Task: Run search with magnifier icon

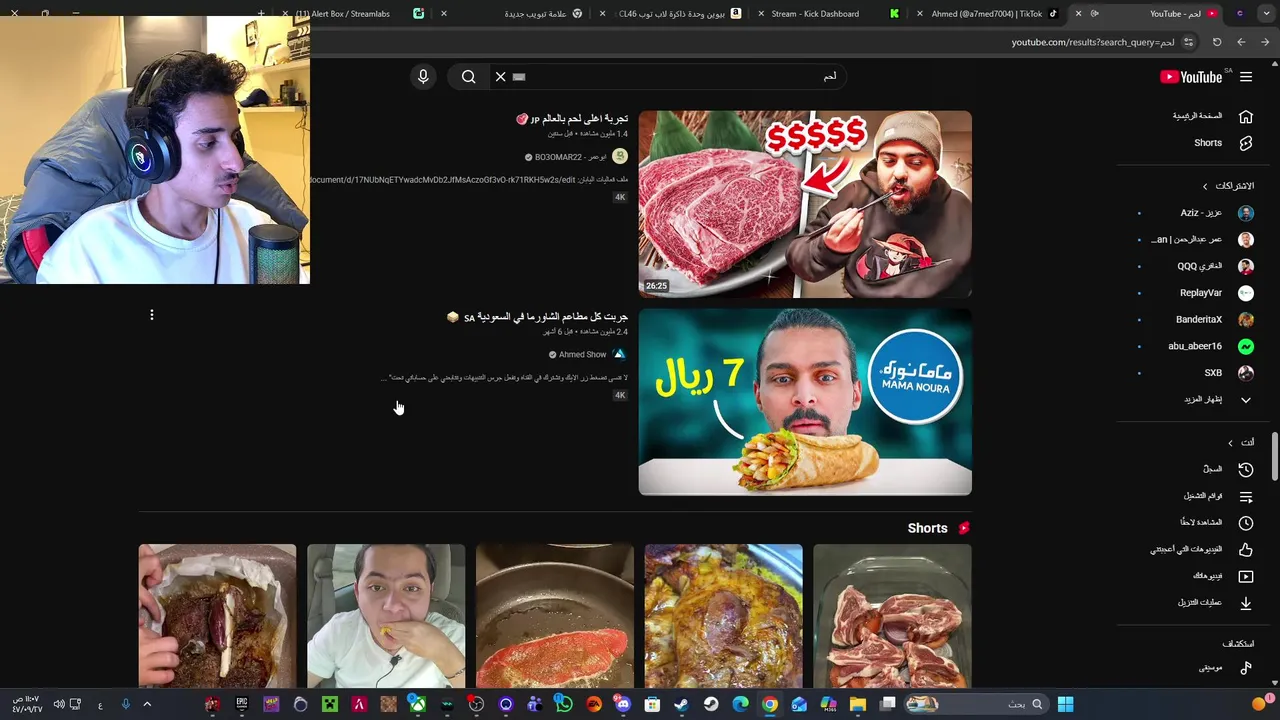Action: point(468,77)
